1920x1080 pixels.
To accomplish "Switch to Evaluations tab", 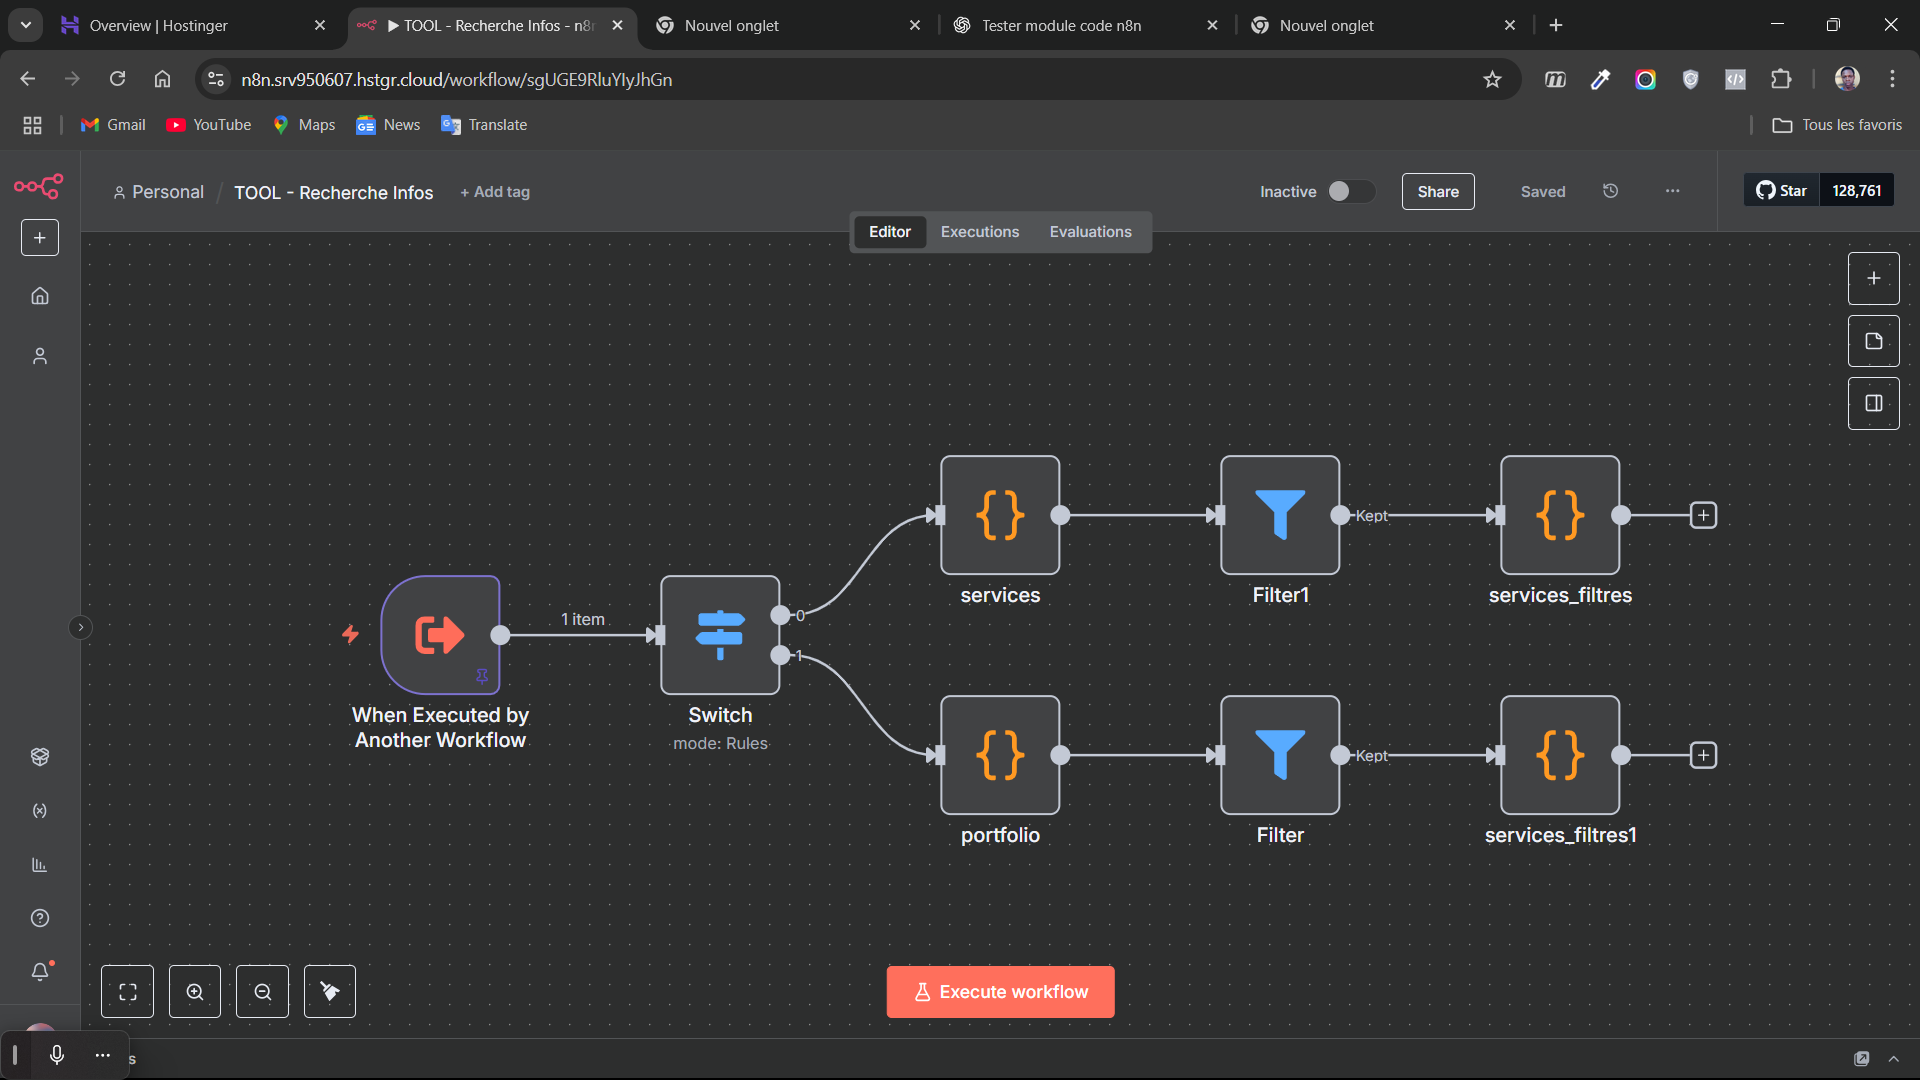I will point(1090,232).
